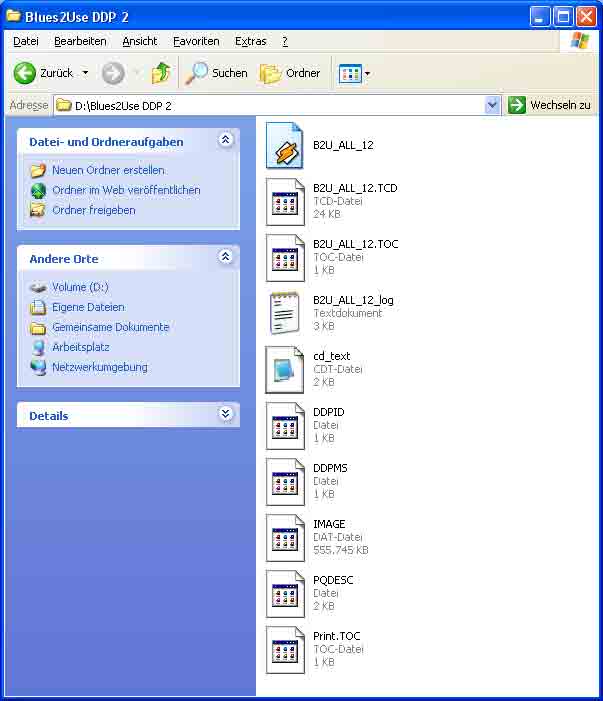The image size is (603, 701).
Task: Click the shared folder icon beside Ordner freigeben
Action: click(x=38, y=210)
